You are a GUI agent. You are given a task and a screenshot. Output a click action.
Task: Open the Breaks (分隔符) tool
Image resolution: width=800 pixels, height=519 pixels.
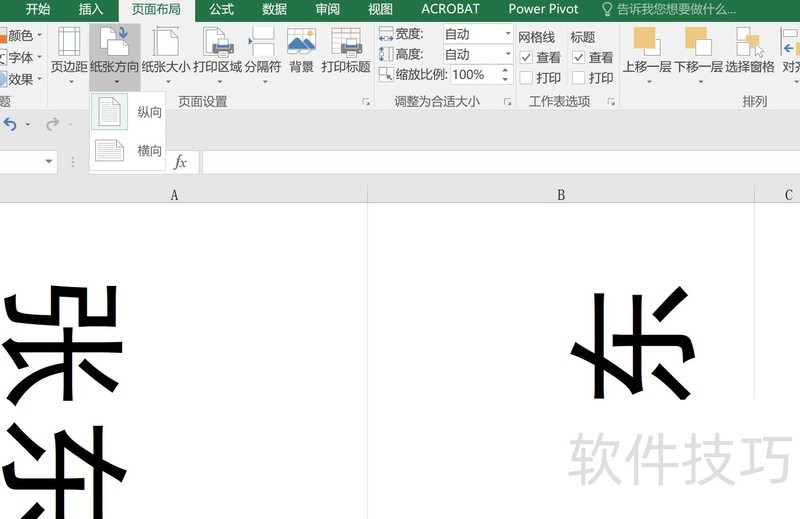(263, 55)
